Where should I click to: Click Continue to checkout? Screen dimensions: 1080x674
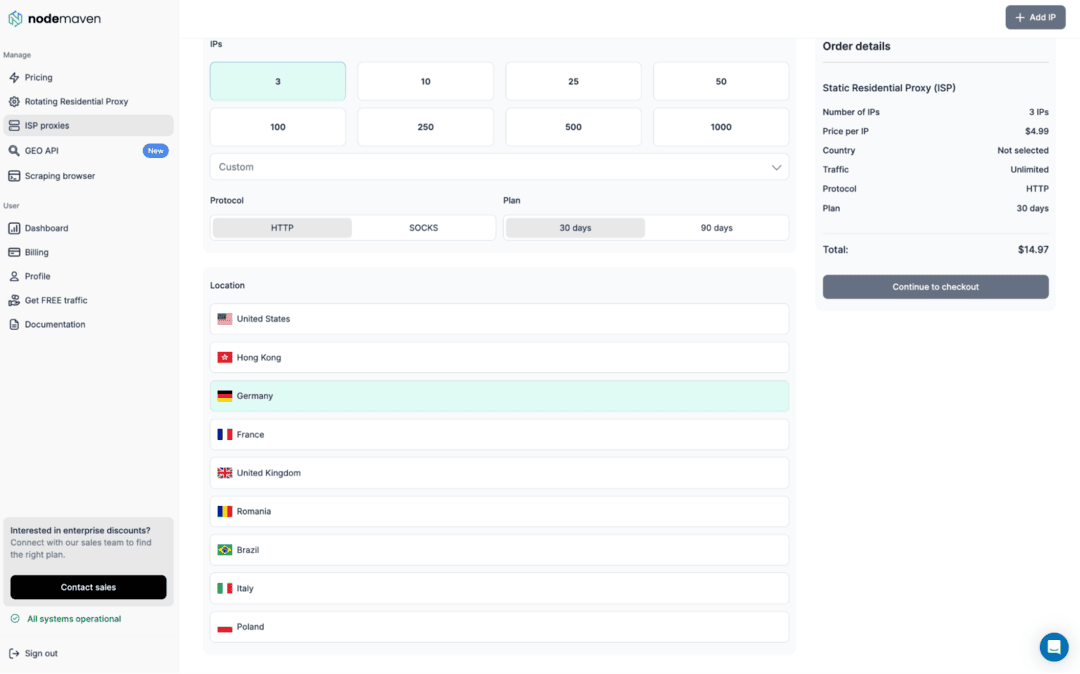point(935,287)
